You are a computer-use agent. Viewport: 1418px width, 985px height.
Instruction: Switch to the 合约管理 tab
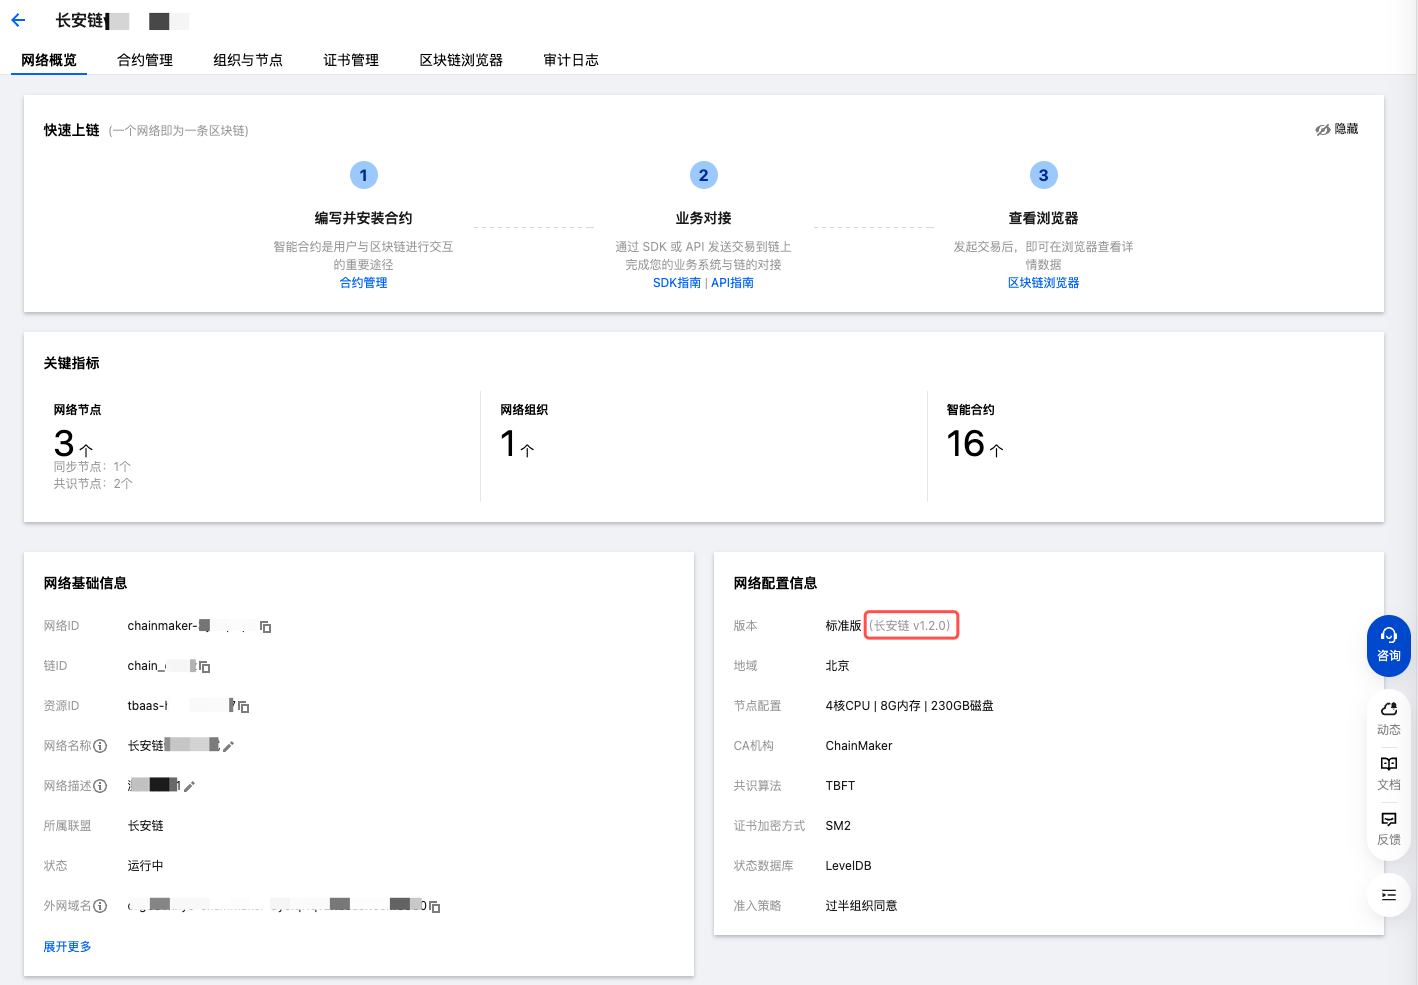145,60
